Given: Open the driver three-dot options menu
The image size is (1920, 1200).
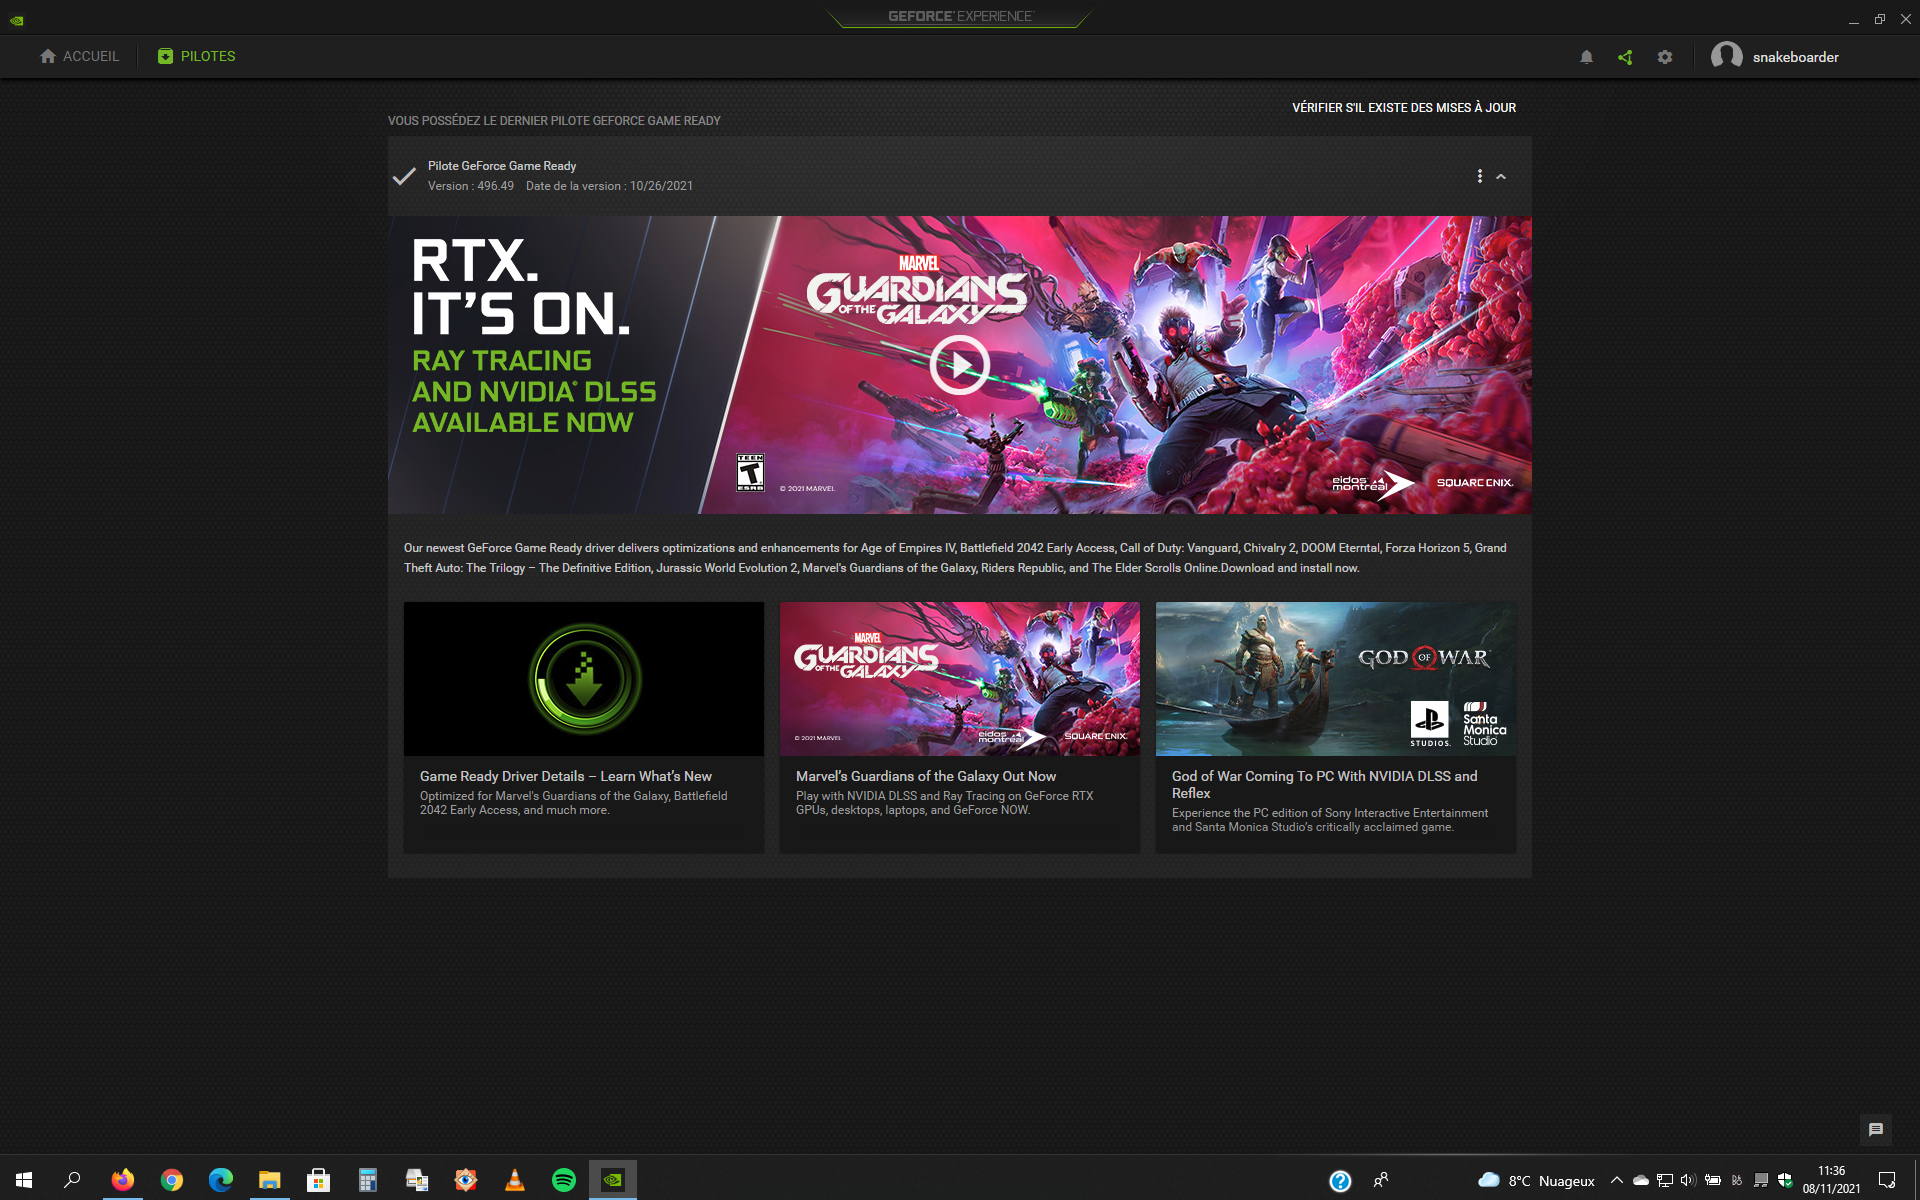Looking at the screenshot, I should [1480, 176].
